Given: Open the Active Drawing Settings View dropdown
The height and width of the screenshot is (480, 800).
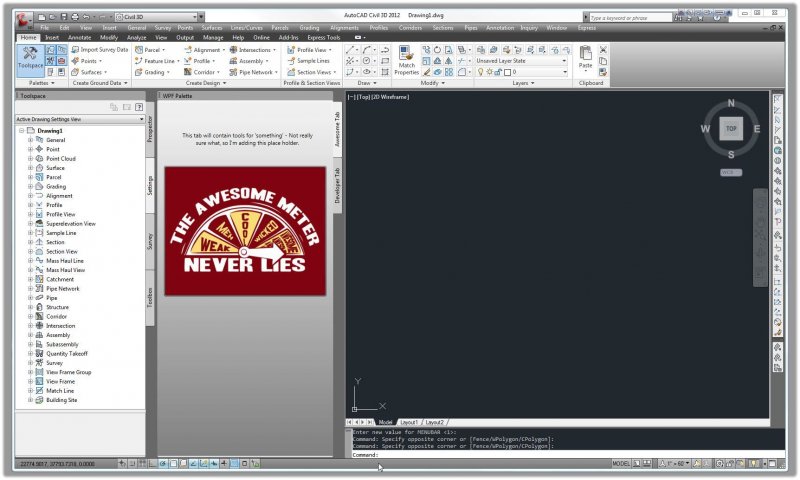Looking at the screenshot, I should pyautogui.click(x=80, y=119).
